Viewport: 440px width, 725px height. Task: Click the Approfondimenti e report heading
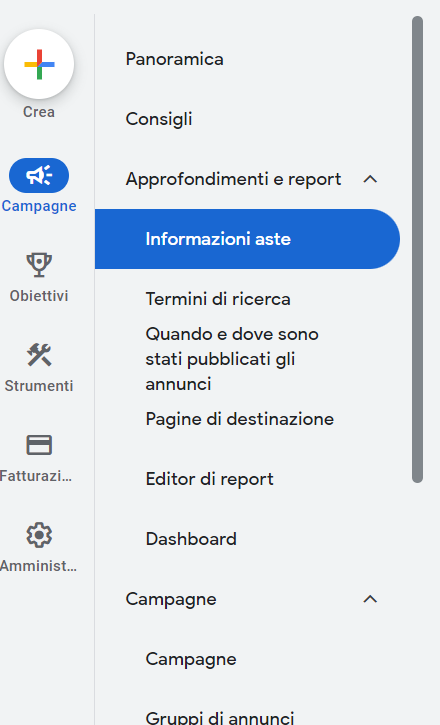[x=233, y=179]
